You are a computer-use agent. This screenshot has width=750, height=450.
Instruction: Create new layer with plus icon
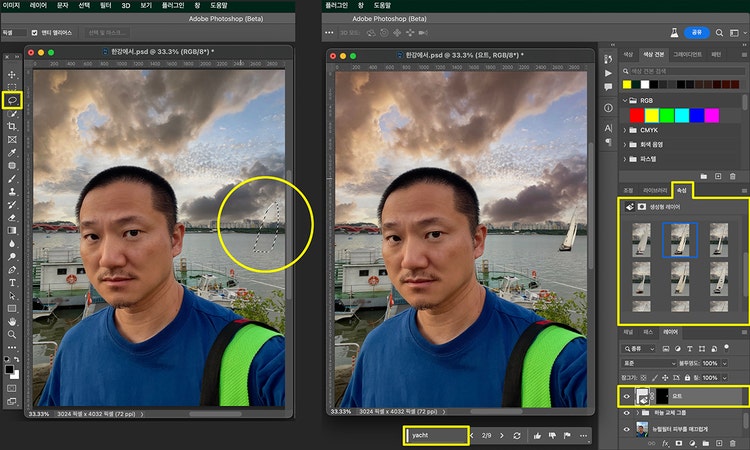tap(719, 444)
